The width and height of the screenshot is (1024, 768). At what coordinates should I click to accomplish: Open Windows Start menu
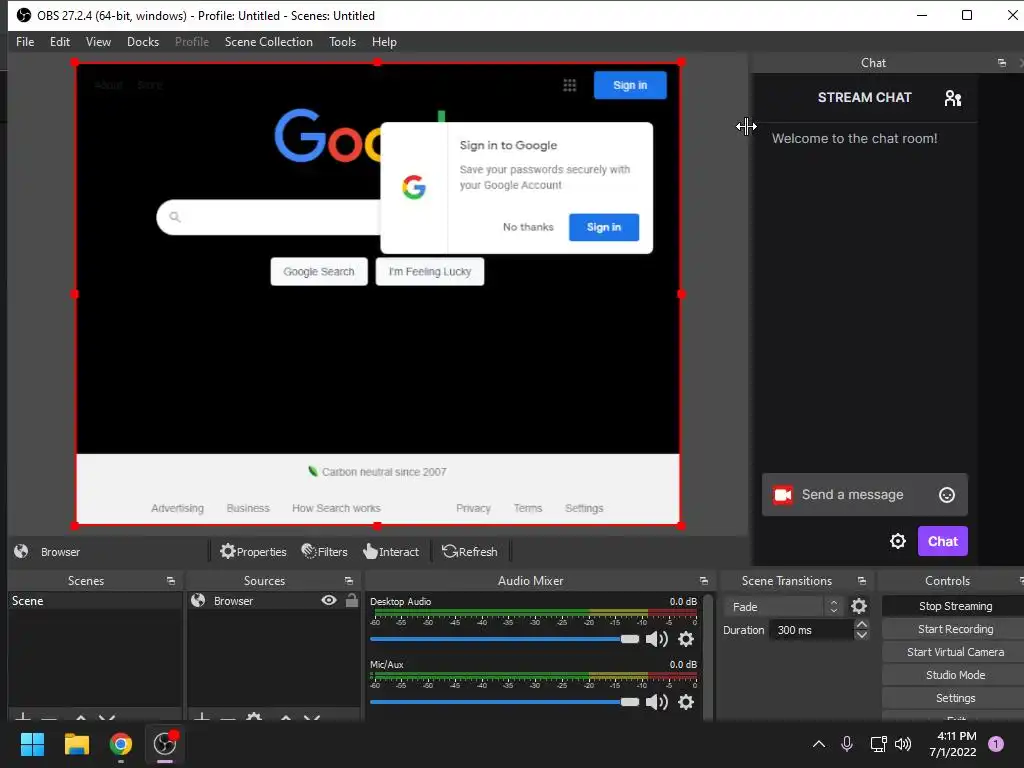32,744
